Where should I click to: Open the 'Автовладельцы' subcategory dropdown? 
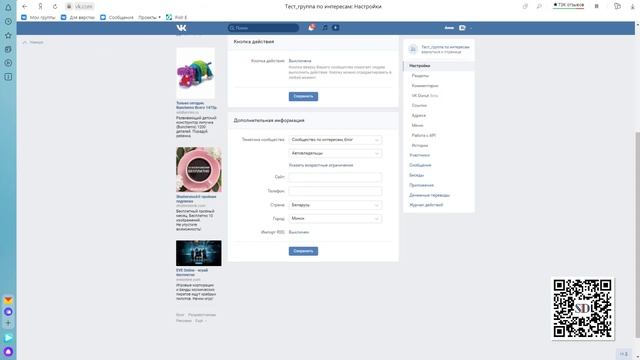click(335, 153)
